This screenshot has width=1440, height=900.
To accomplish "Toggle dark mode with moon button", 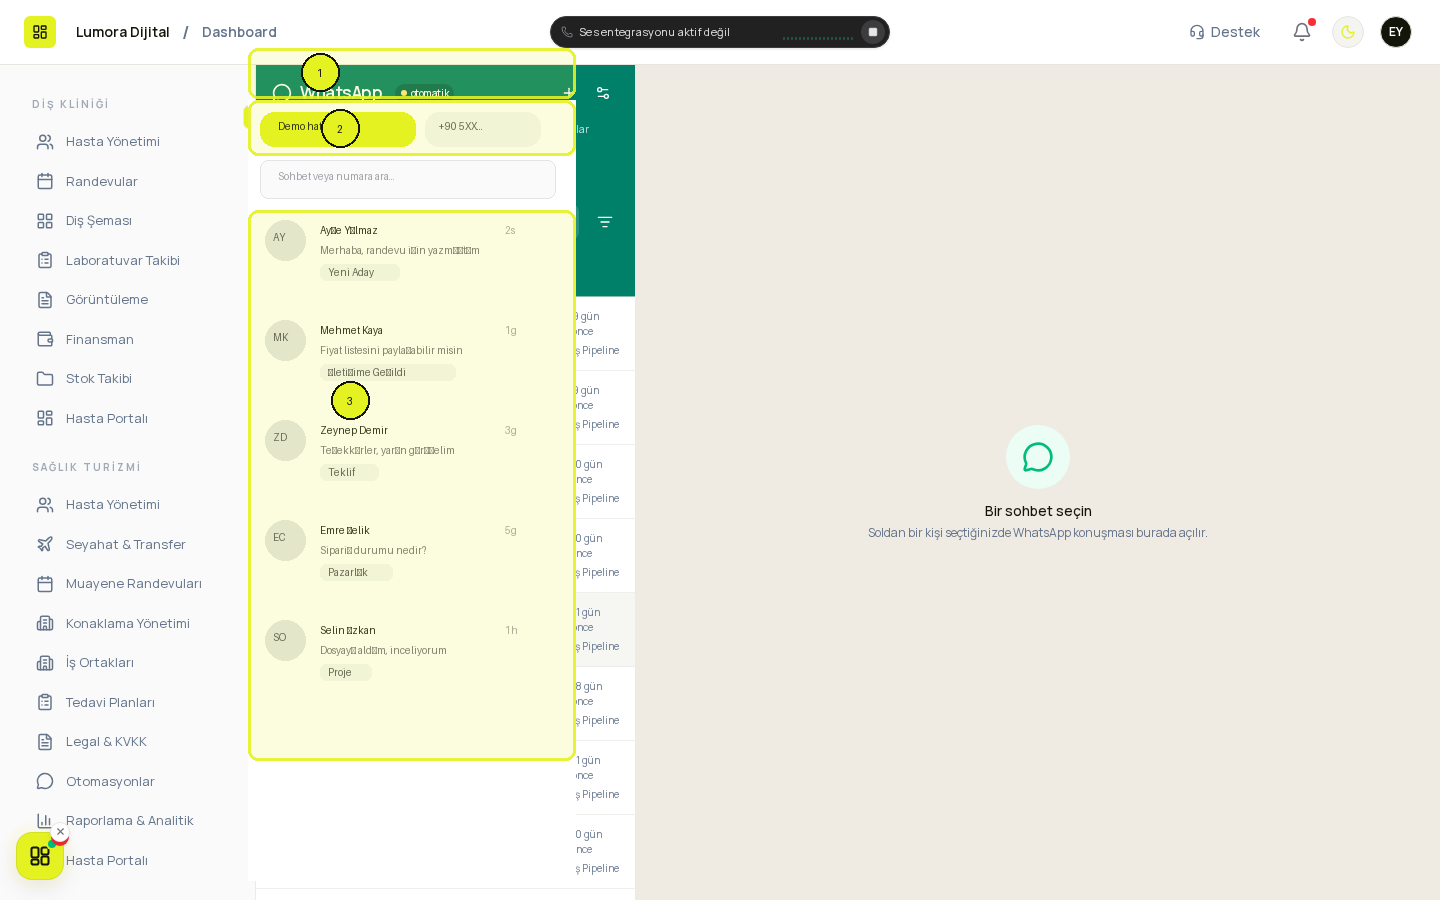I will (x=1348, y=32).
